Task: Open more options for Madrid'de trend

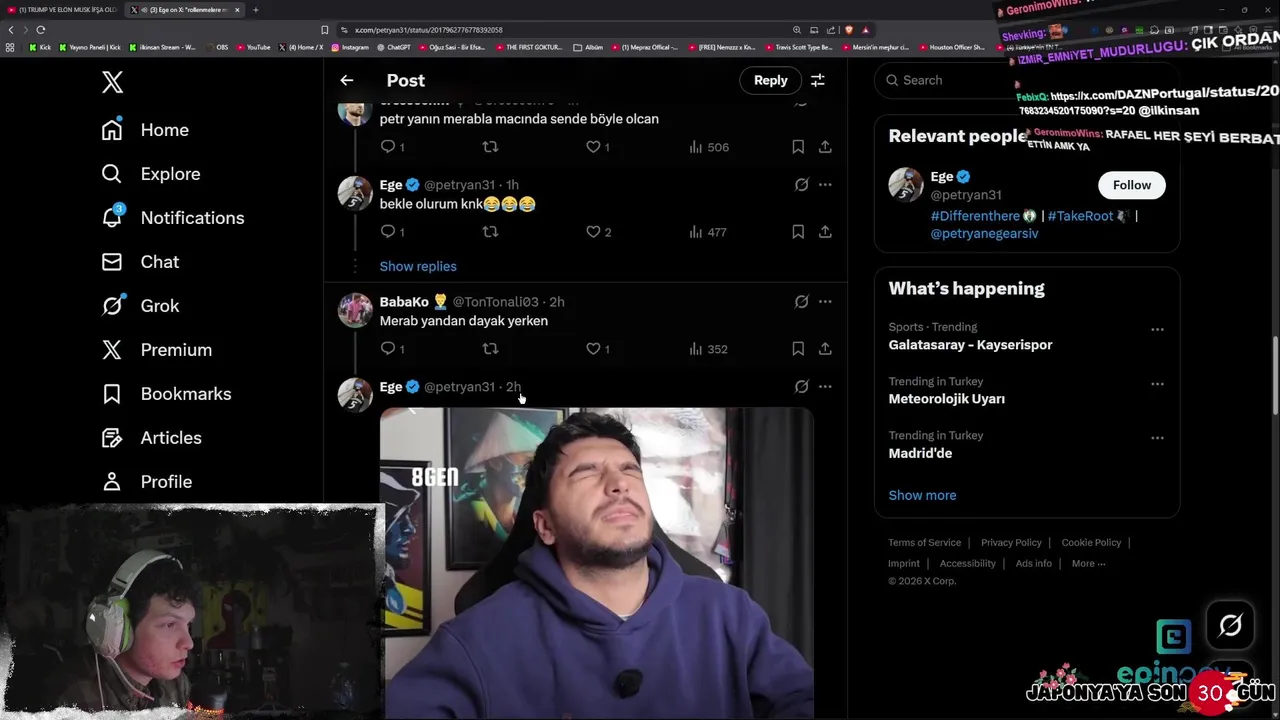Action: [1157, 437]
